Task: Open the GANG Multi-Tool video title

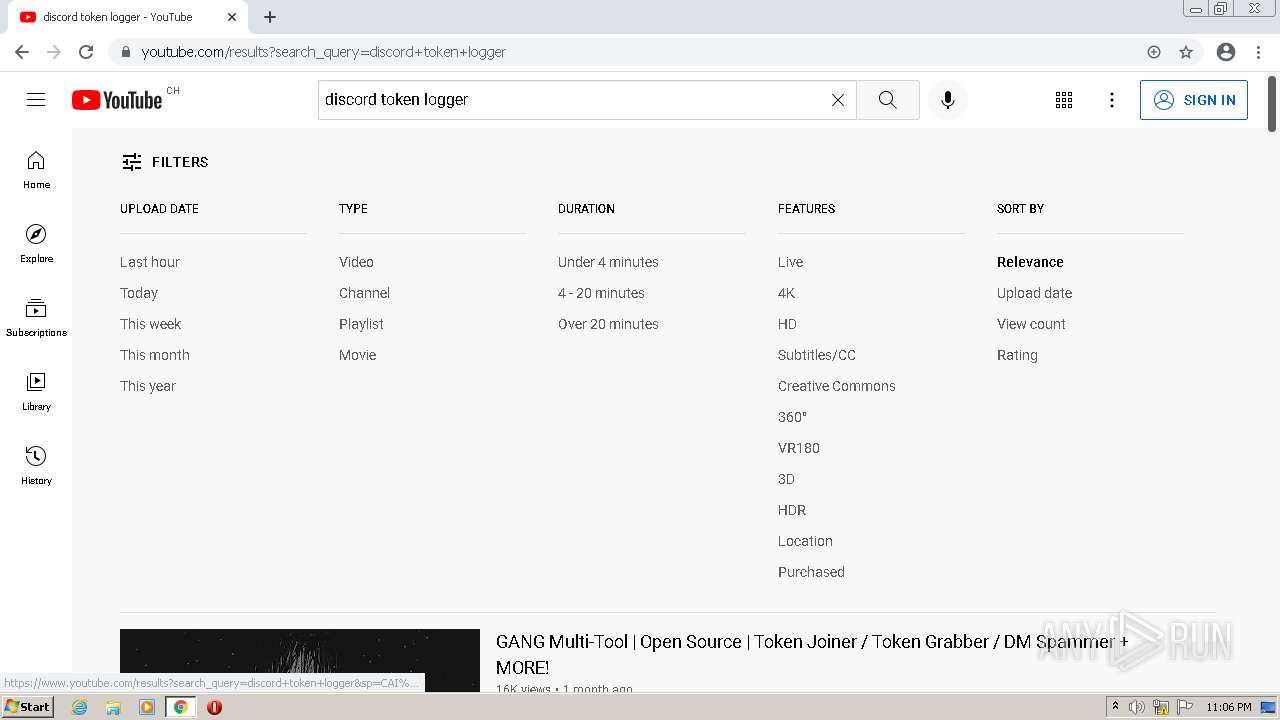Action: pos(812,654)
